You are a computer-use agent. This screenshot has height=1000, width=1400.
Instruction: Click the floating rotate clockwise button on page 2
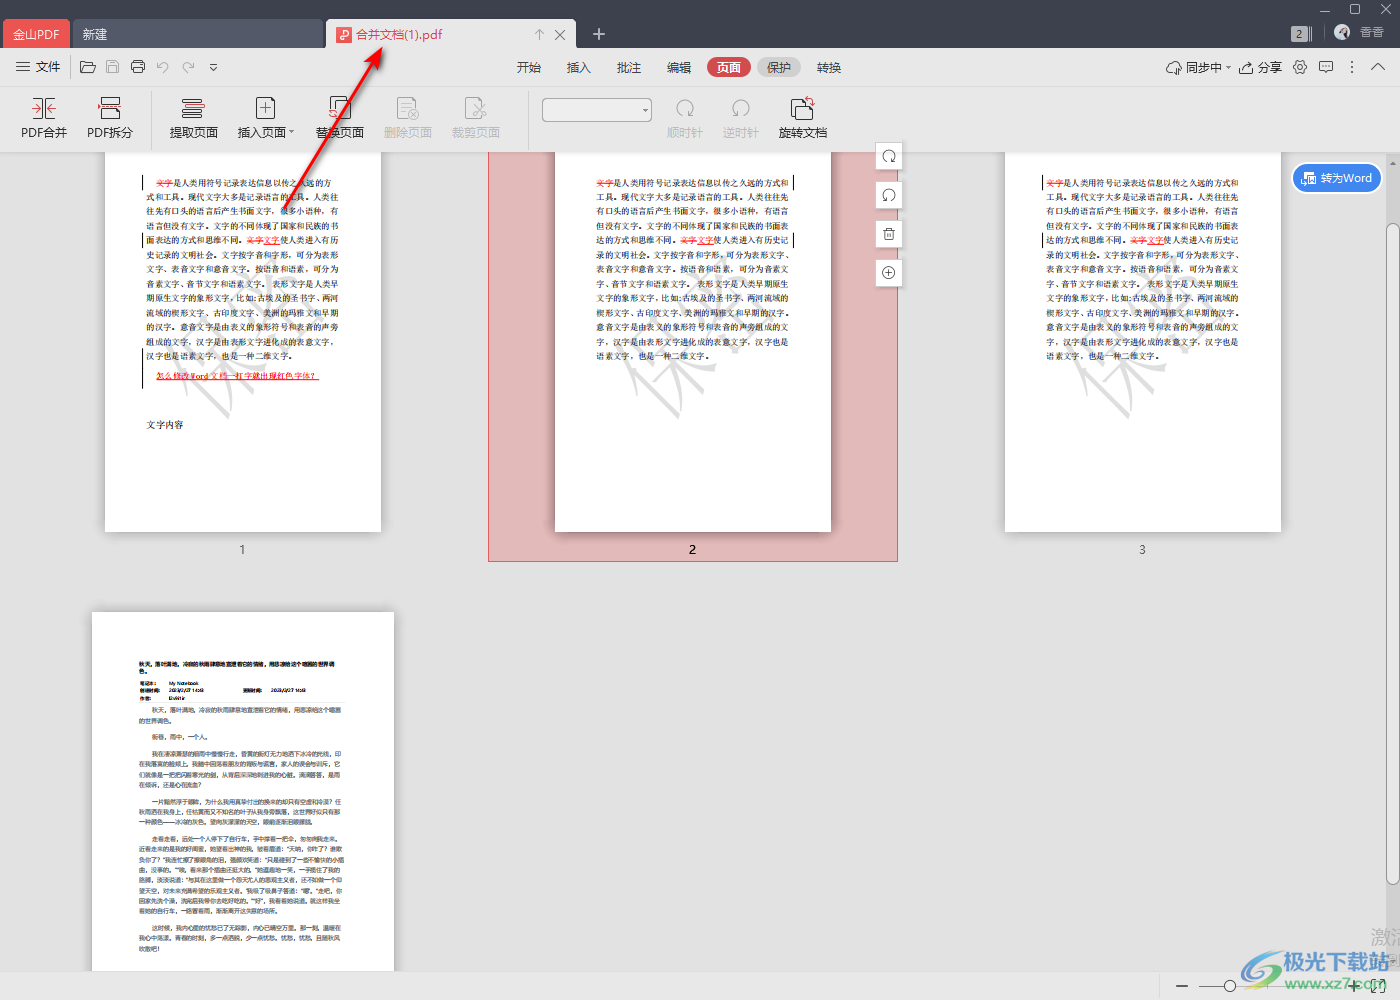pos(888,156)
